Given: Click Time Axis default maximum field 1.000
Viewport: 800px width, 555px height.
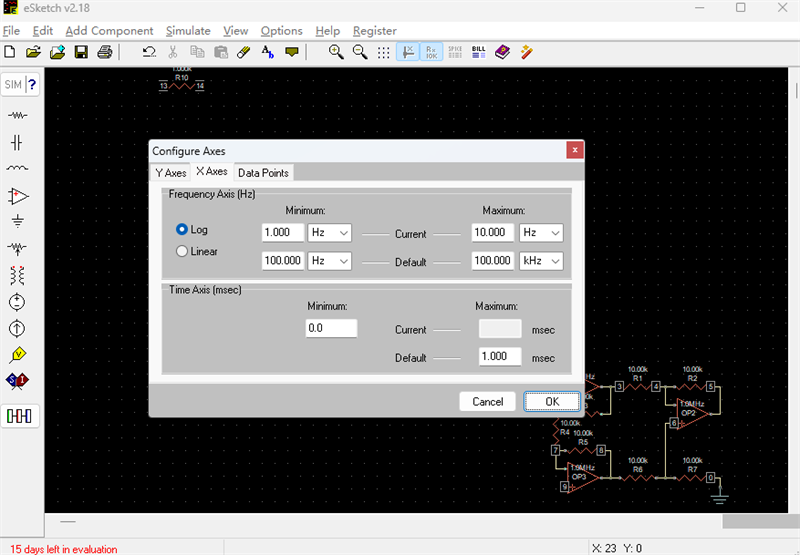Looking at the screenshot, I should (x=500, y=356).
